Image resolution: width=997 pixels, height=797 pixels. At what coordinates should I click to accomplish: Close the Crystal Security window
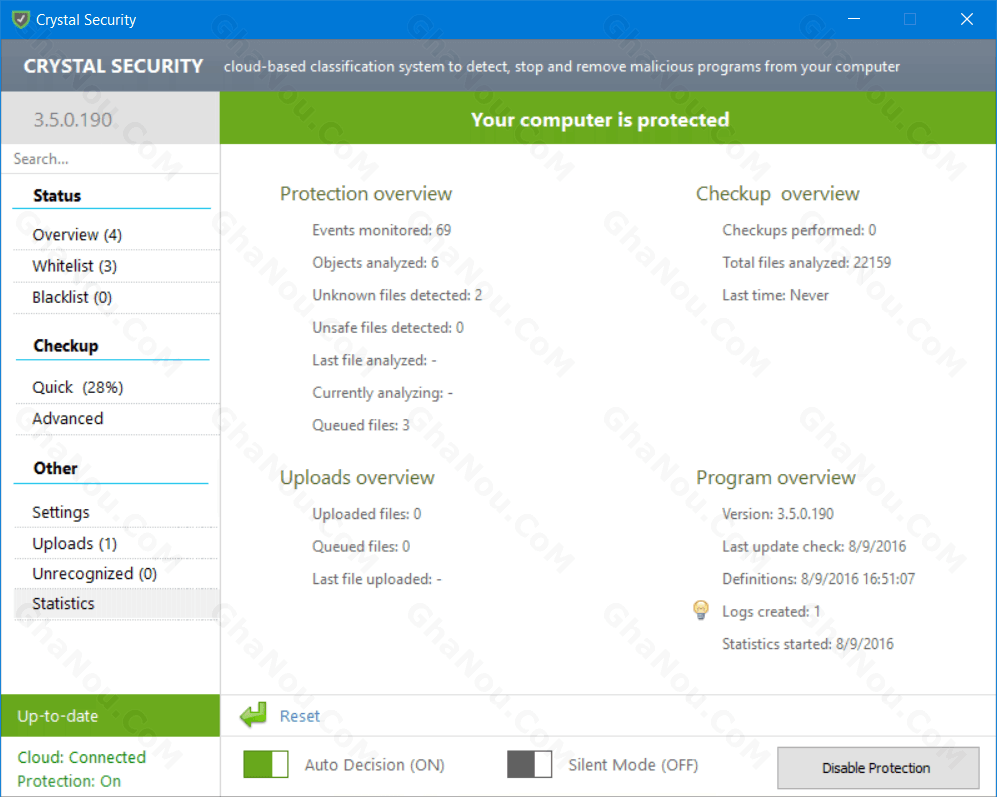(966, 19)
